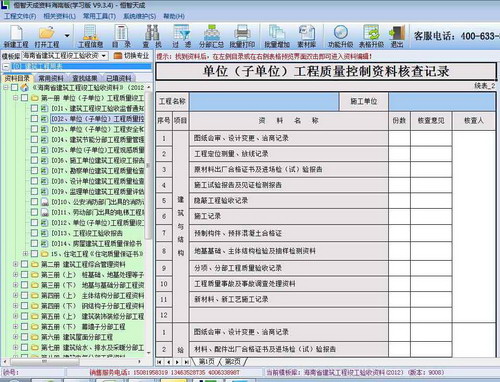The image size is (500, 382).
Task: Open the 模板库 template library combo box
Action: [x=65, y=56]
